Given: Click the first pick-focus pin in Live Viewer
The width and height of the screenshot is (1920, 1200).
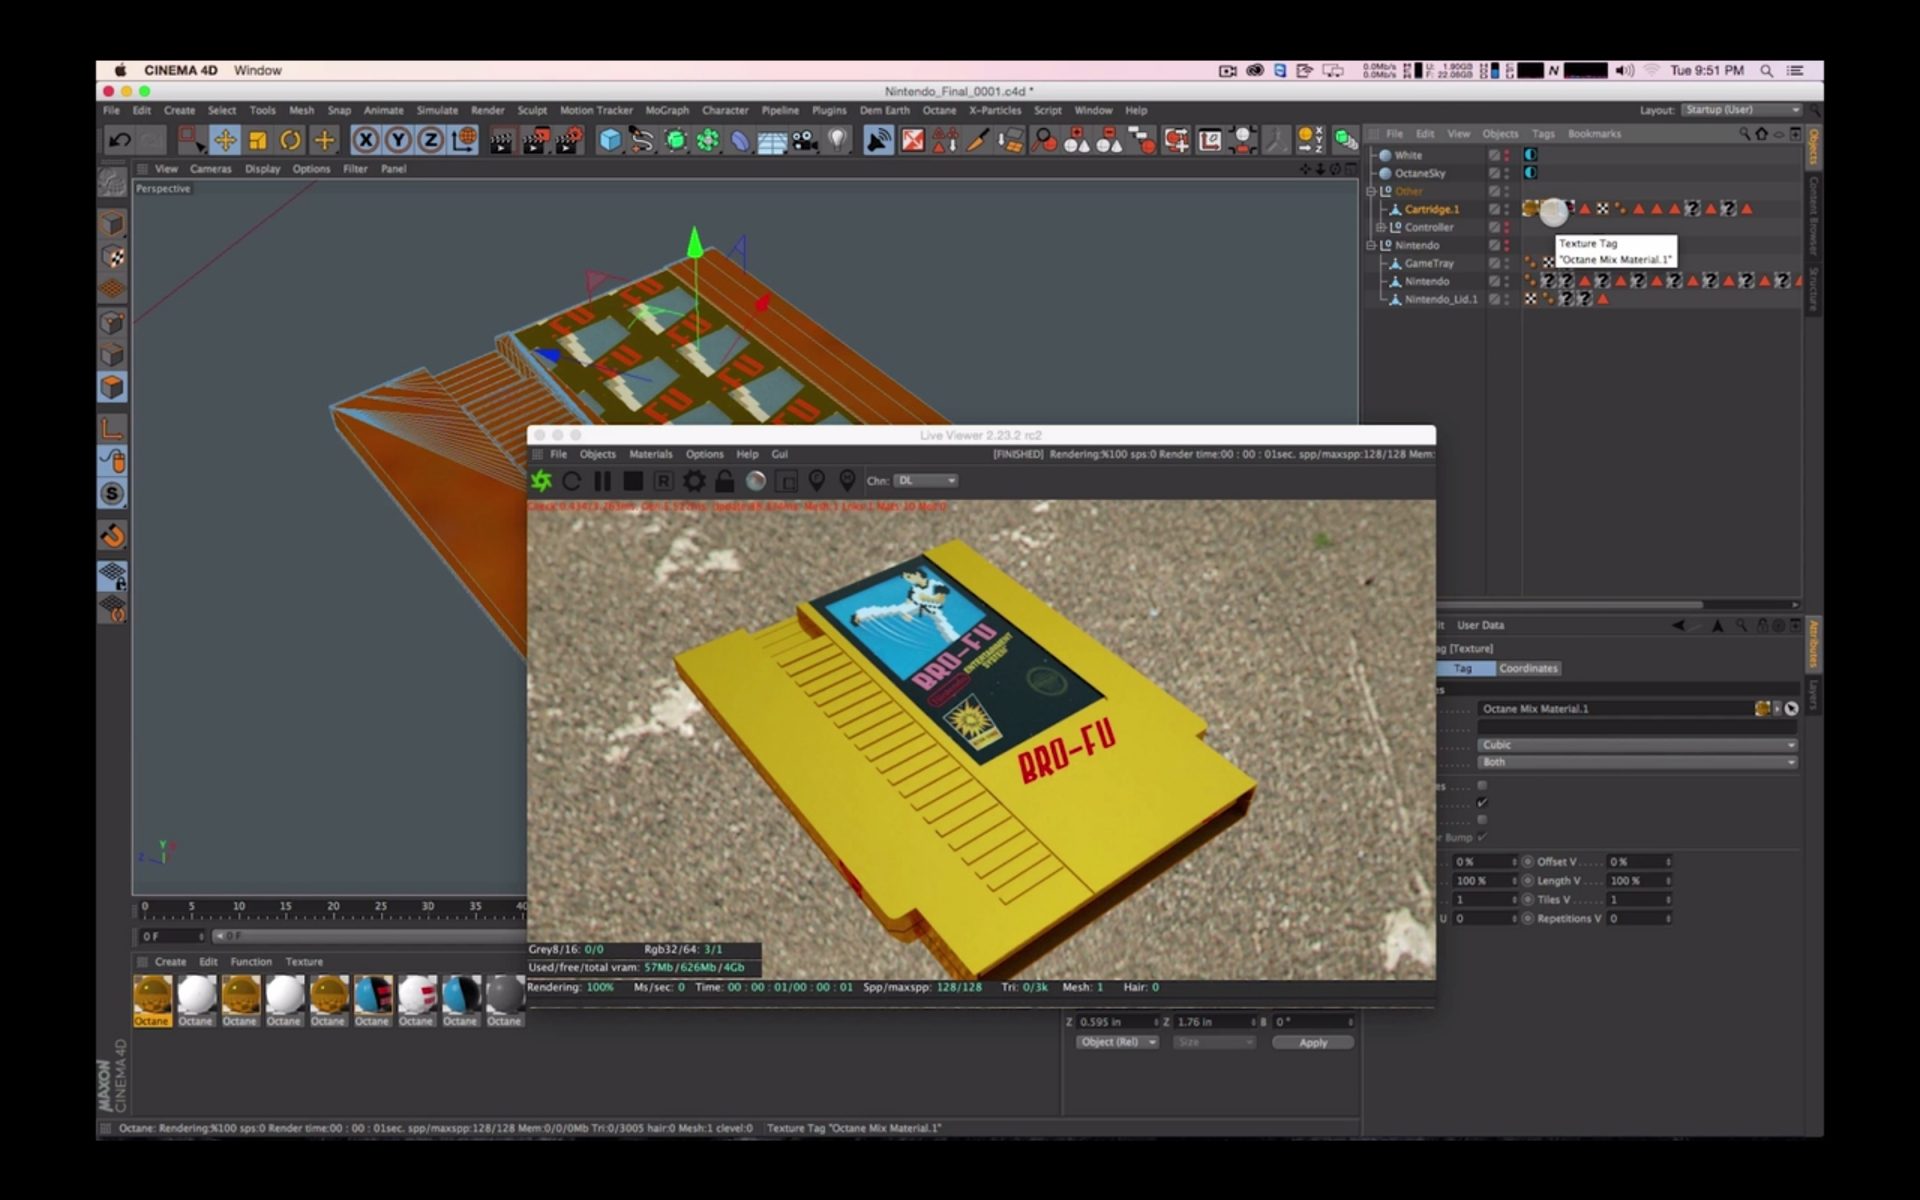Looking at the screenshot, I should (x=817, y=481).
